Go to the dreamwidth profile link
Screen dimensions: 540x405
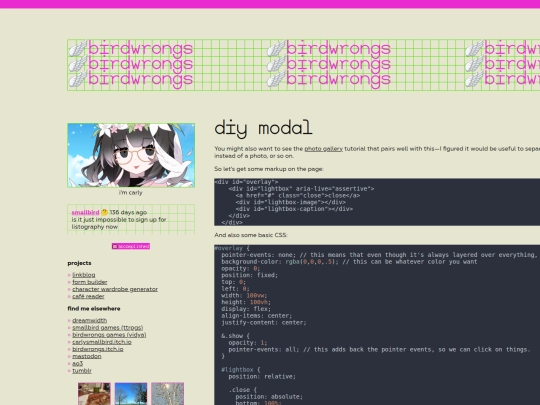tap(90, 320)
